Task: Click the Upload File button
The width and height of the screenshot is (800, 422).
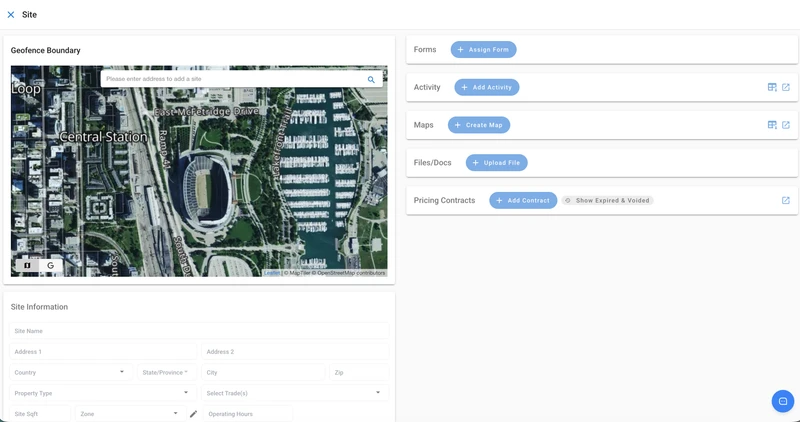Action: click(x=496, y=163)
